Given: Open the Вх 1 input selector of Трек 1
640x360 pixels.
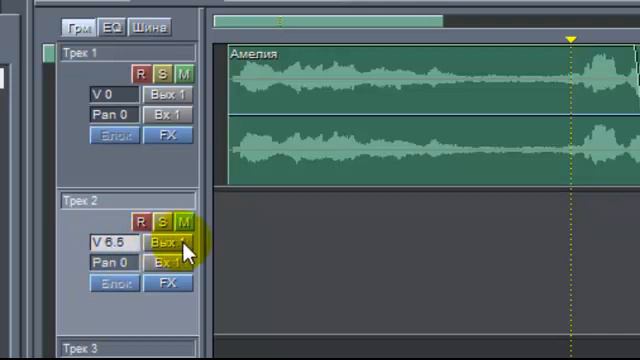Looking at the screenshot, I should [168, 115].
